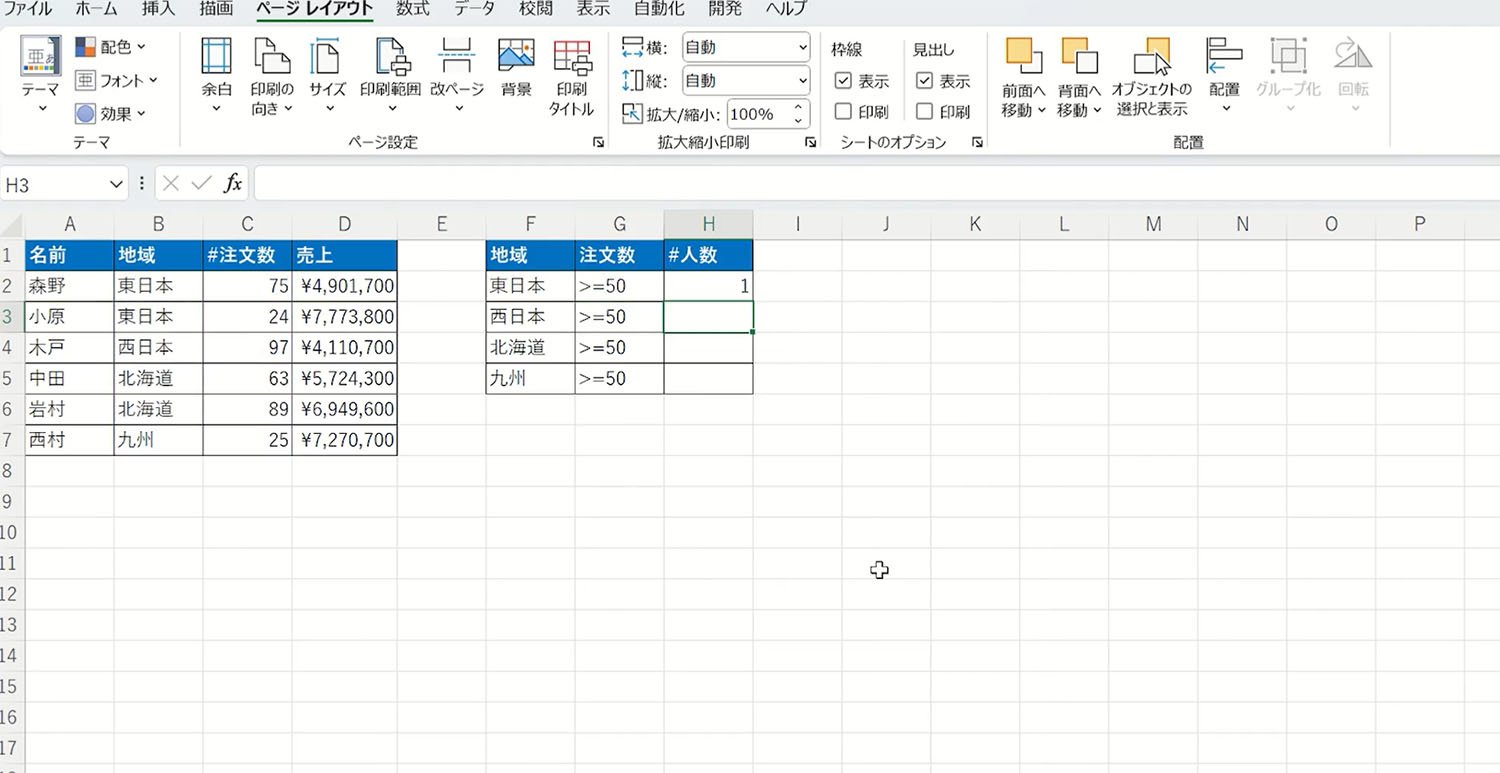Open the 印刷範囲 print area menu
Screen dimensions: 1500x773
pos(391,76)
